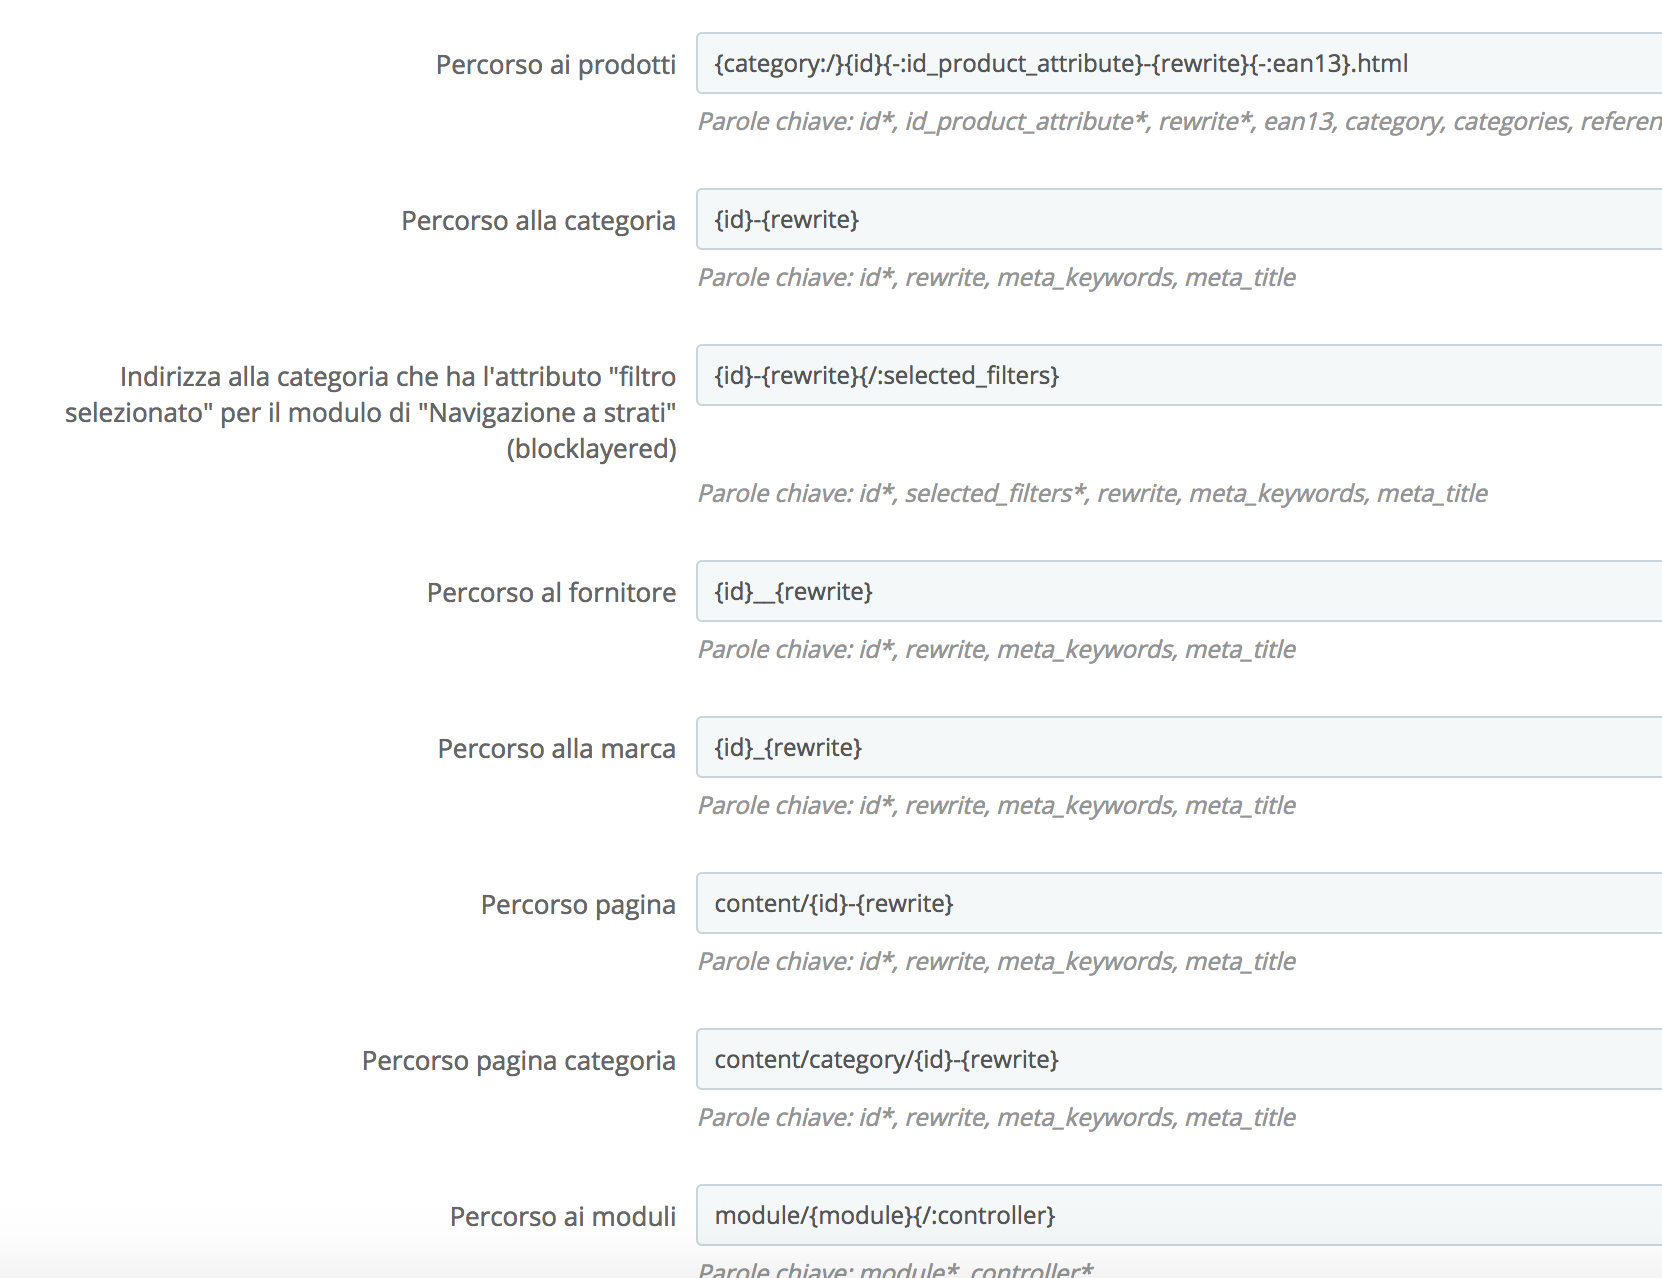Click the blocklayered "Navigazione a strati" label text
Screen dimensions: 1662x1278
[371, 413]
